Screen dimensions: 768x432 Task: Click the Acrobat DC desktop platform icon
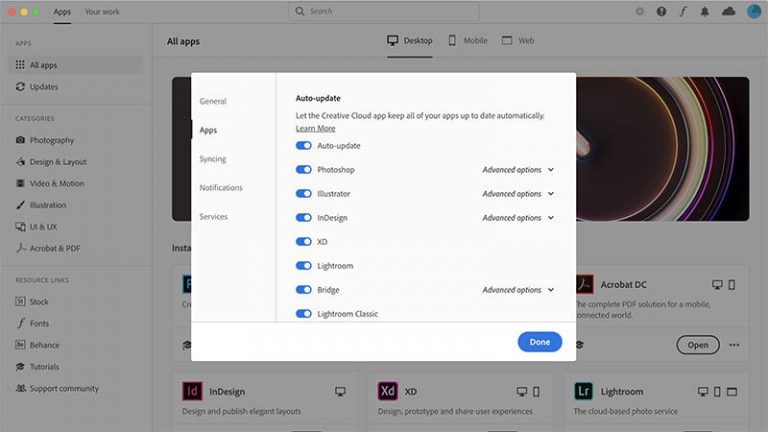click(x=717, y=285)
